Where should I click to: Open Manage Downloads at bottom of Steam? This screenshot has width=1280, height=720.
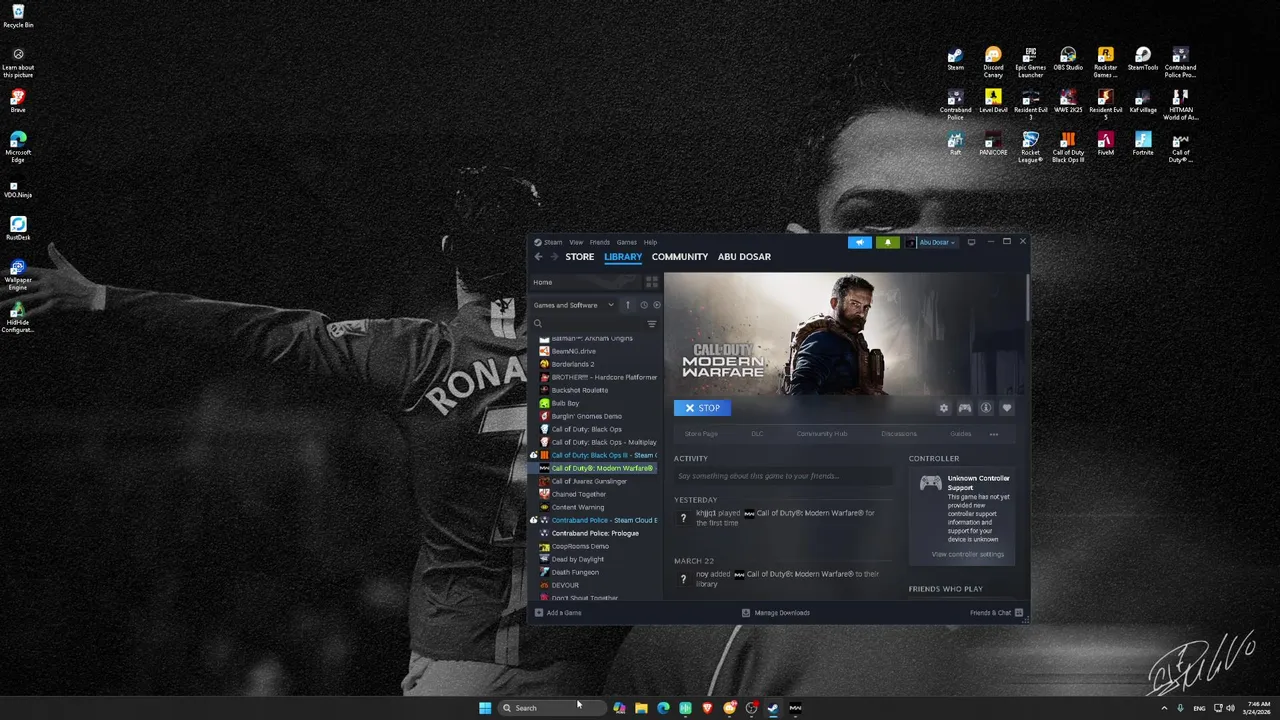coord(775,613)
